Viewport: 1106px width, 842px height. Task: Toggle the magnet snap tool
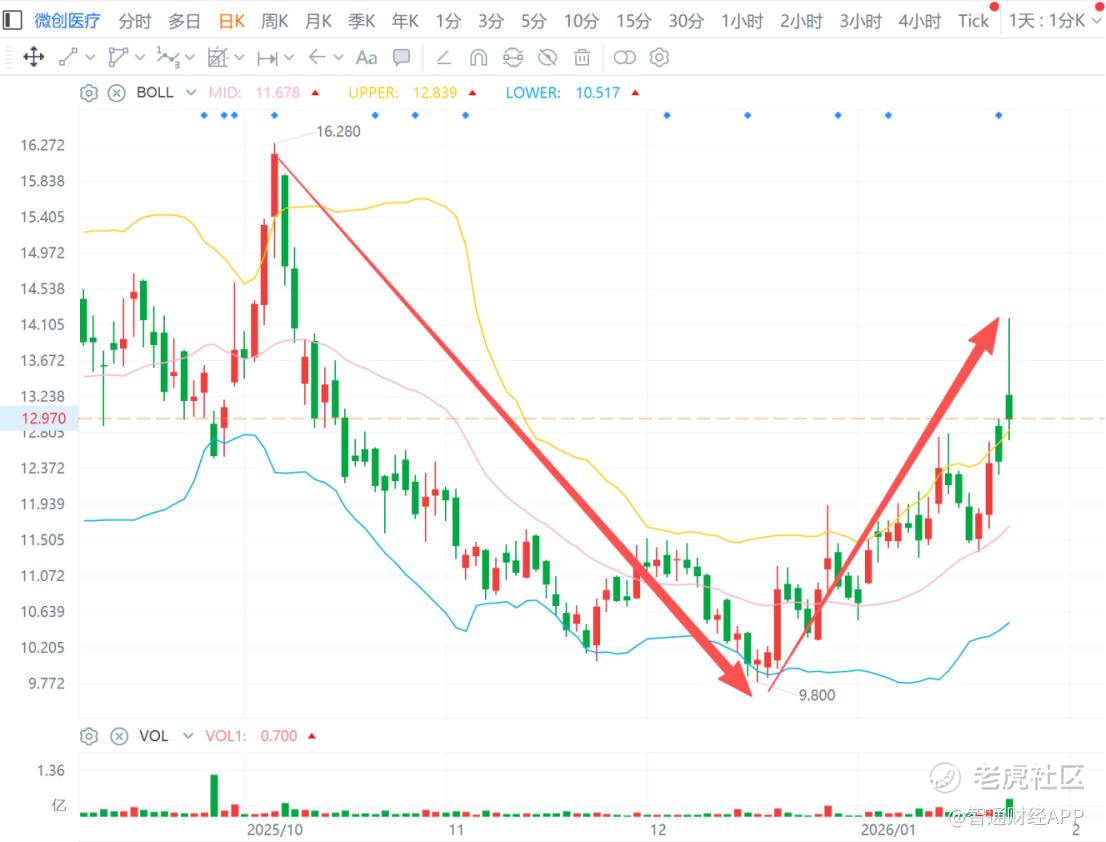(x=478, y=57)
